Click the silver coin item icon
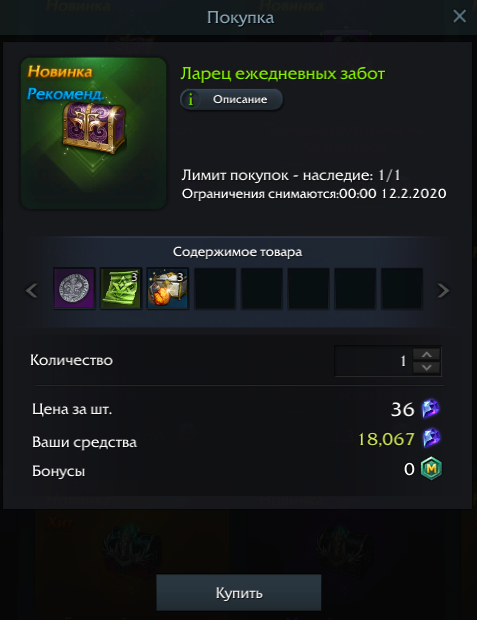 click(x=74, y=289)
